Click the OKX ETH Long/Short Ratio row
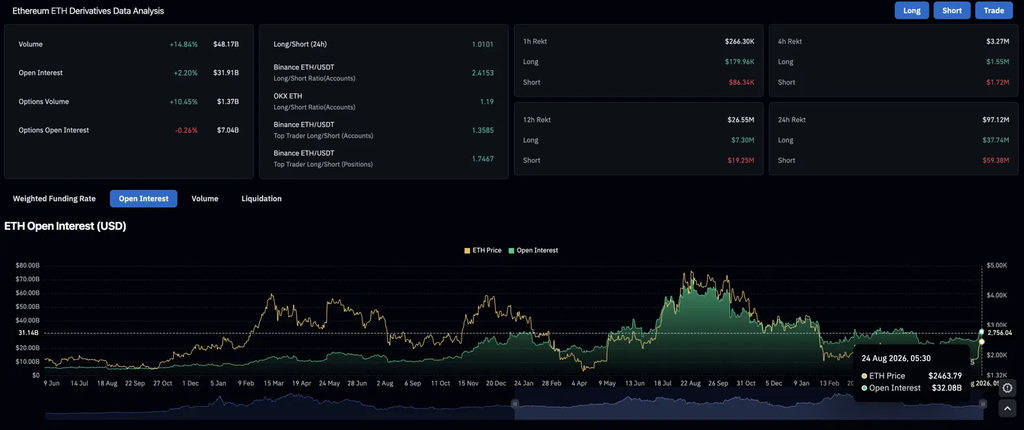Image resolution: width=1024 pixels, height=430 pixels. click(x=383, y=102)
